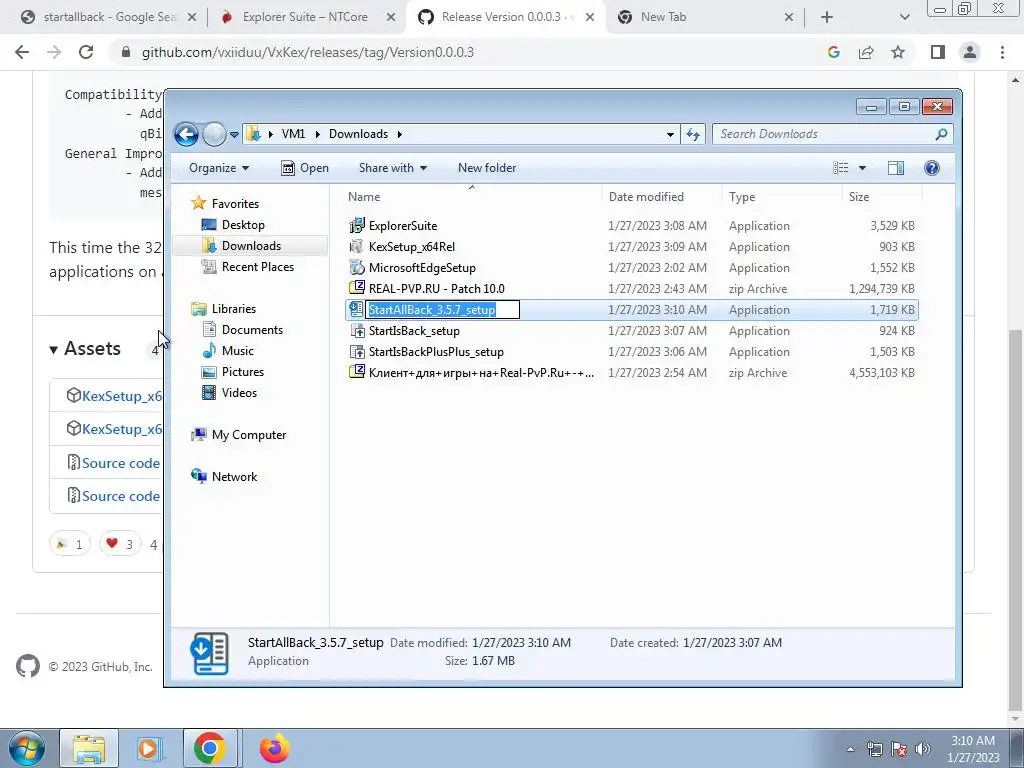Click the Google icon in address bar
This screenshot has width=1024, height=768.
coord(833,52)
